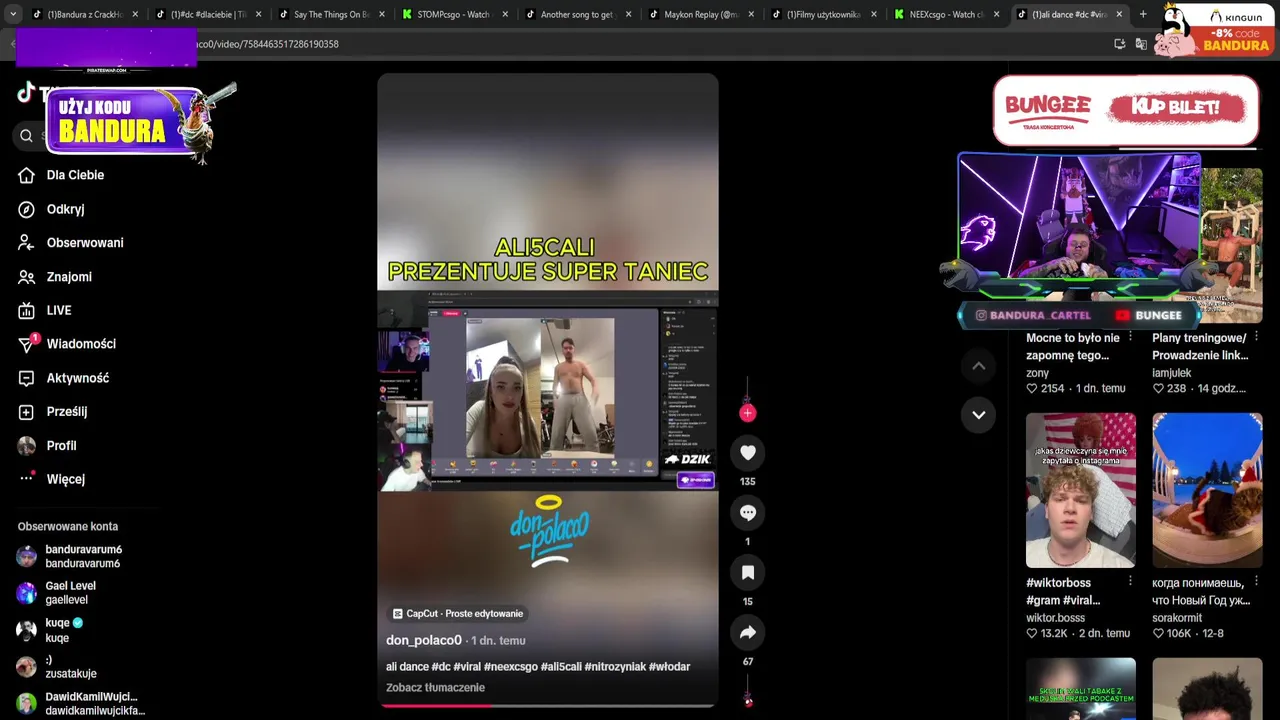Image resolution: width=1280 pixels, height=720 pixels.
Task: Click the #ali5cali hashtag in caption
Action: 561,666
